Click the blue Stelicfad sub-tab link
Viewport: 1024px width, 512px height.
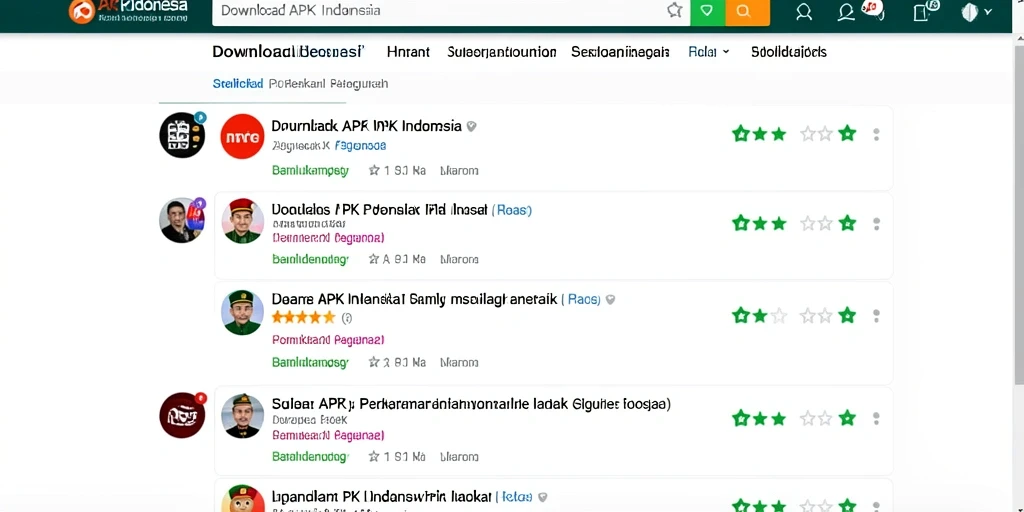click(x=238, y=84)
